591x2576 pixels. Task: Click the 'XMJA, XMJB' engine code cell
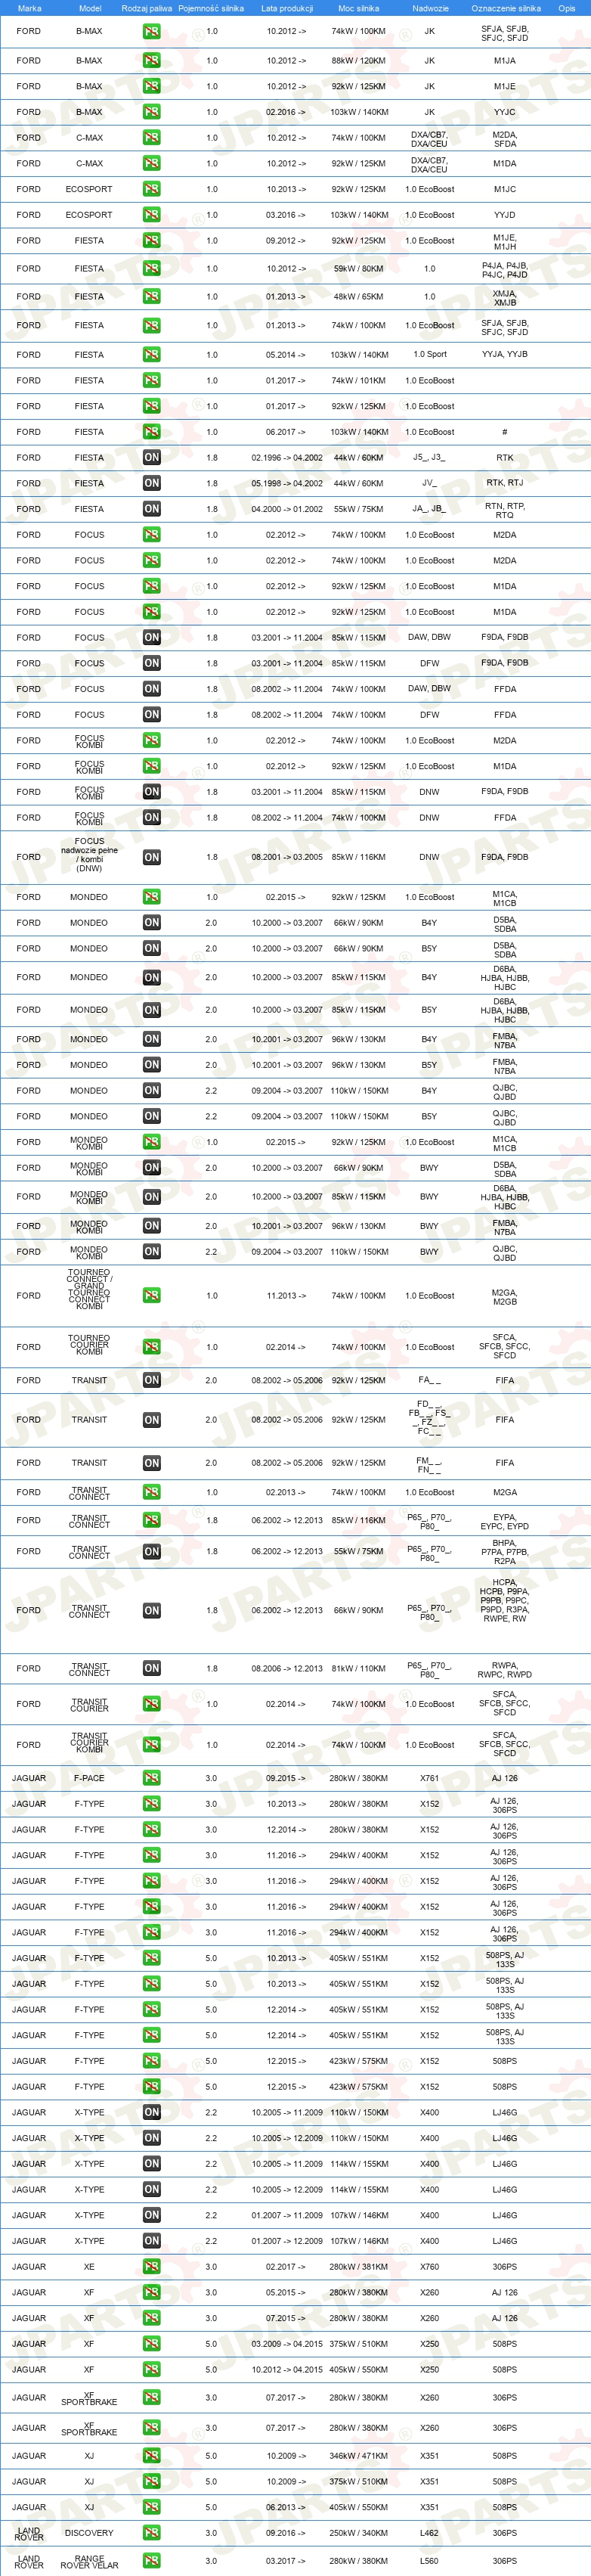(505, 298)
